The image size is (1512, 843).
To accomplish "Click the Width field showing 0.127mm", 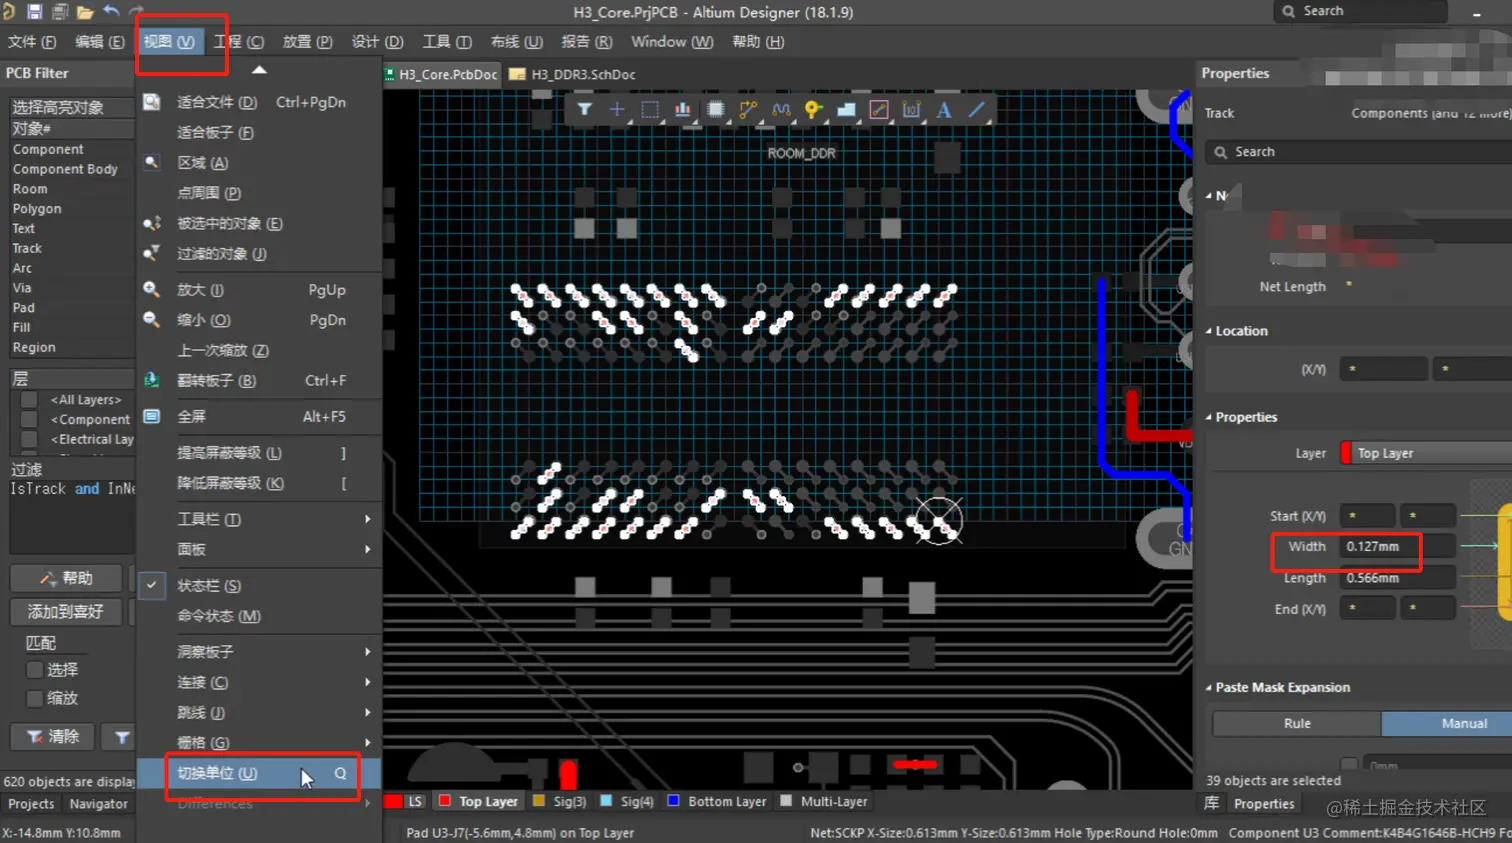I will (1396, 547).
